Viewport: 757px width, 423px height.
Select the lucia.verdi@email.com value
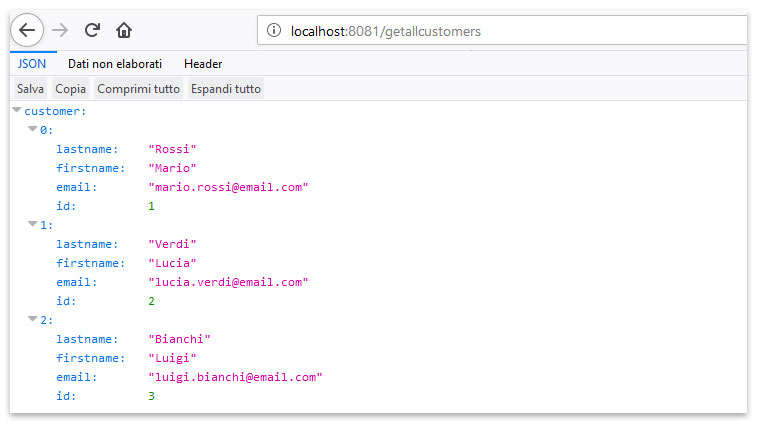click(x=228, y=282)
